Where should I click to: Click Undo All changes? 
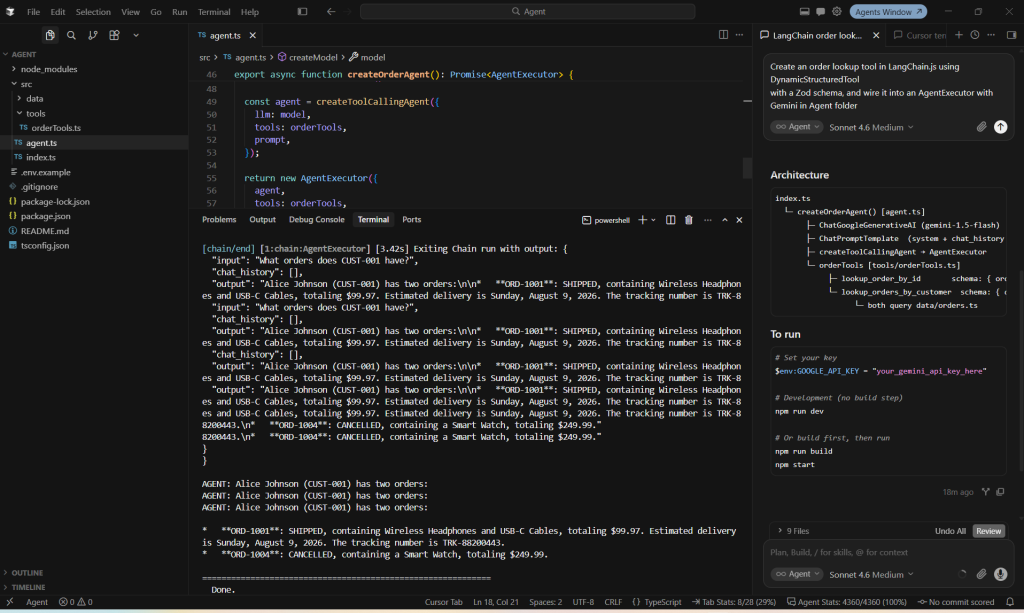pyautogui.click(x=950, y=531)
